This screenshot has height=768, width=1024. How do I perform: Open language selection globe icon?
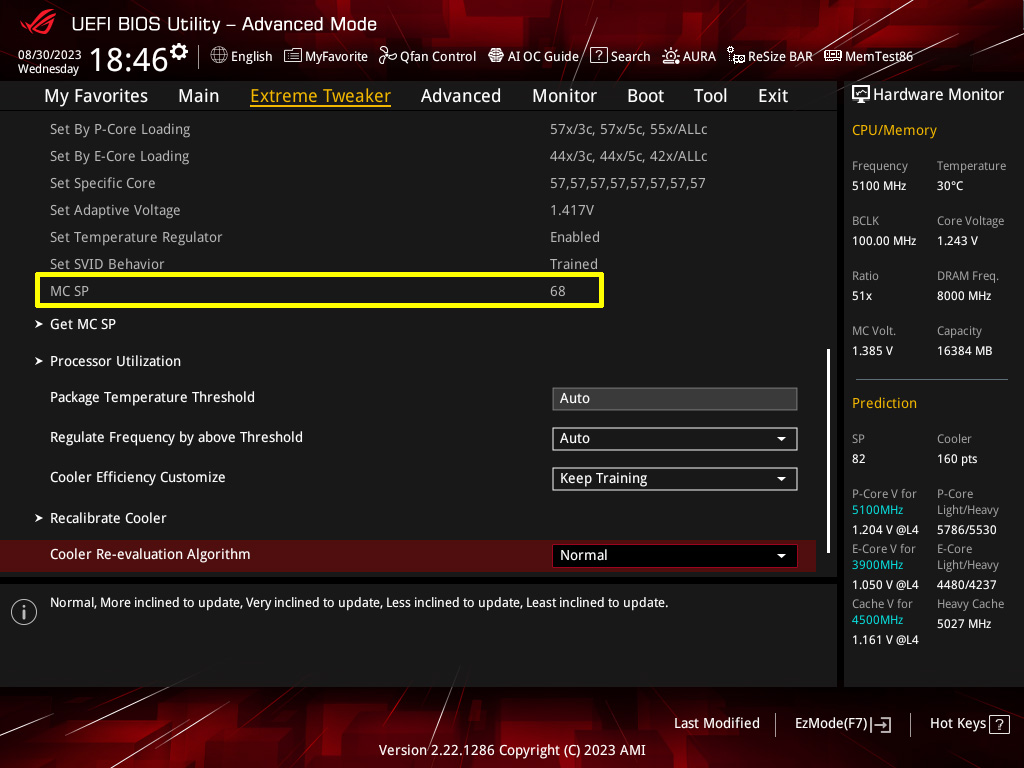tap(219, 56)
